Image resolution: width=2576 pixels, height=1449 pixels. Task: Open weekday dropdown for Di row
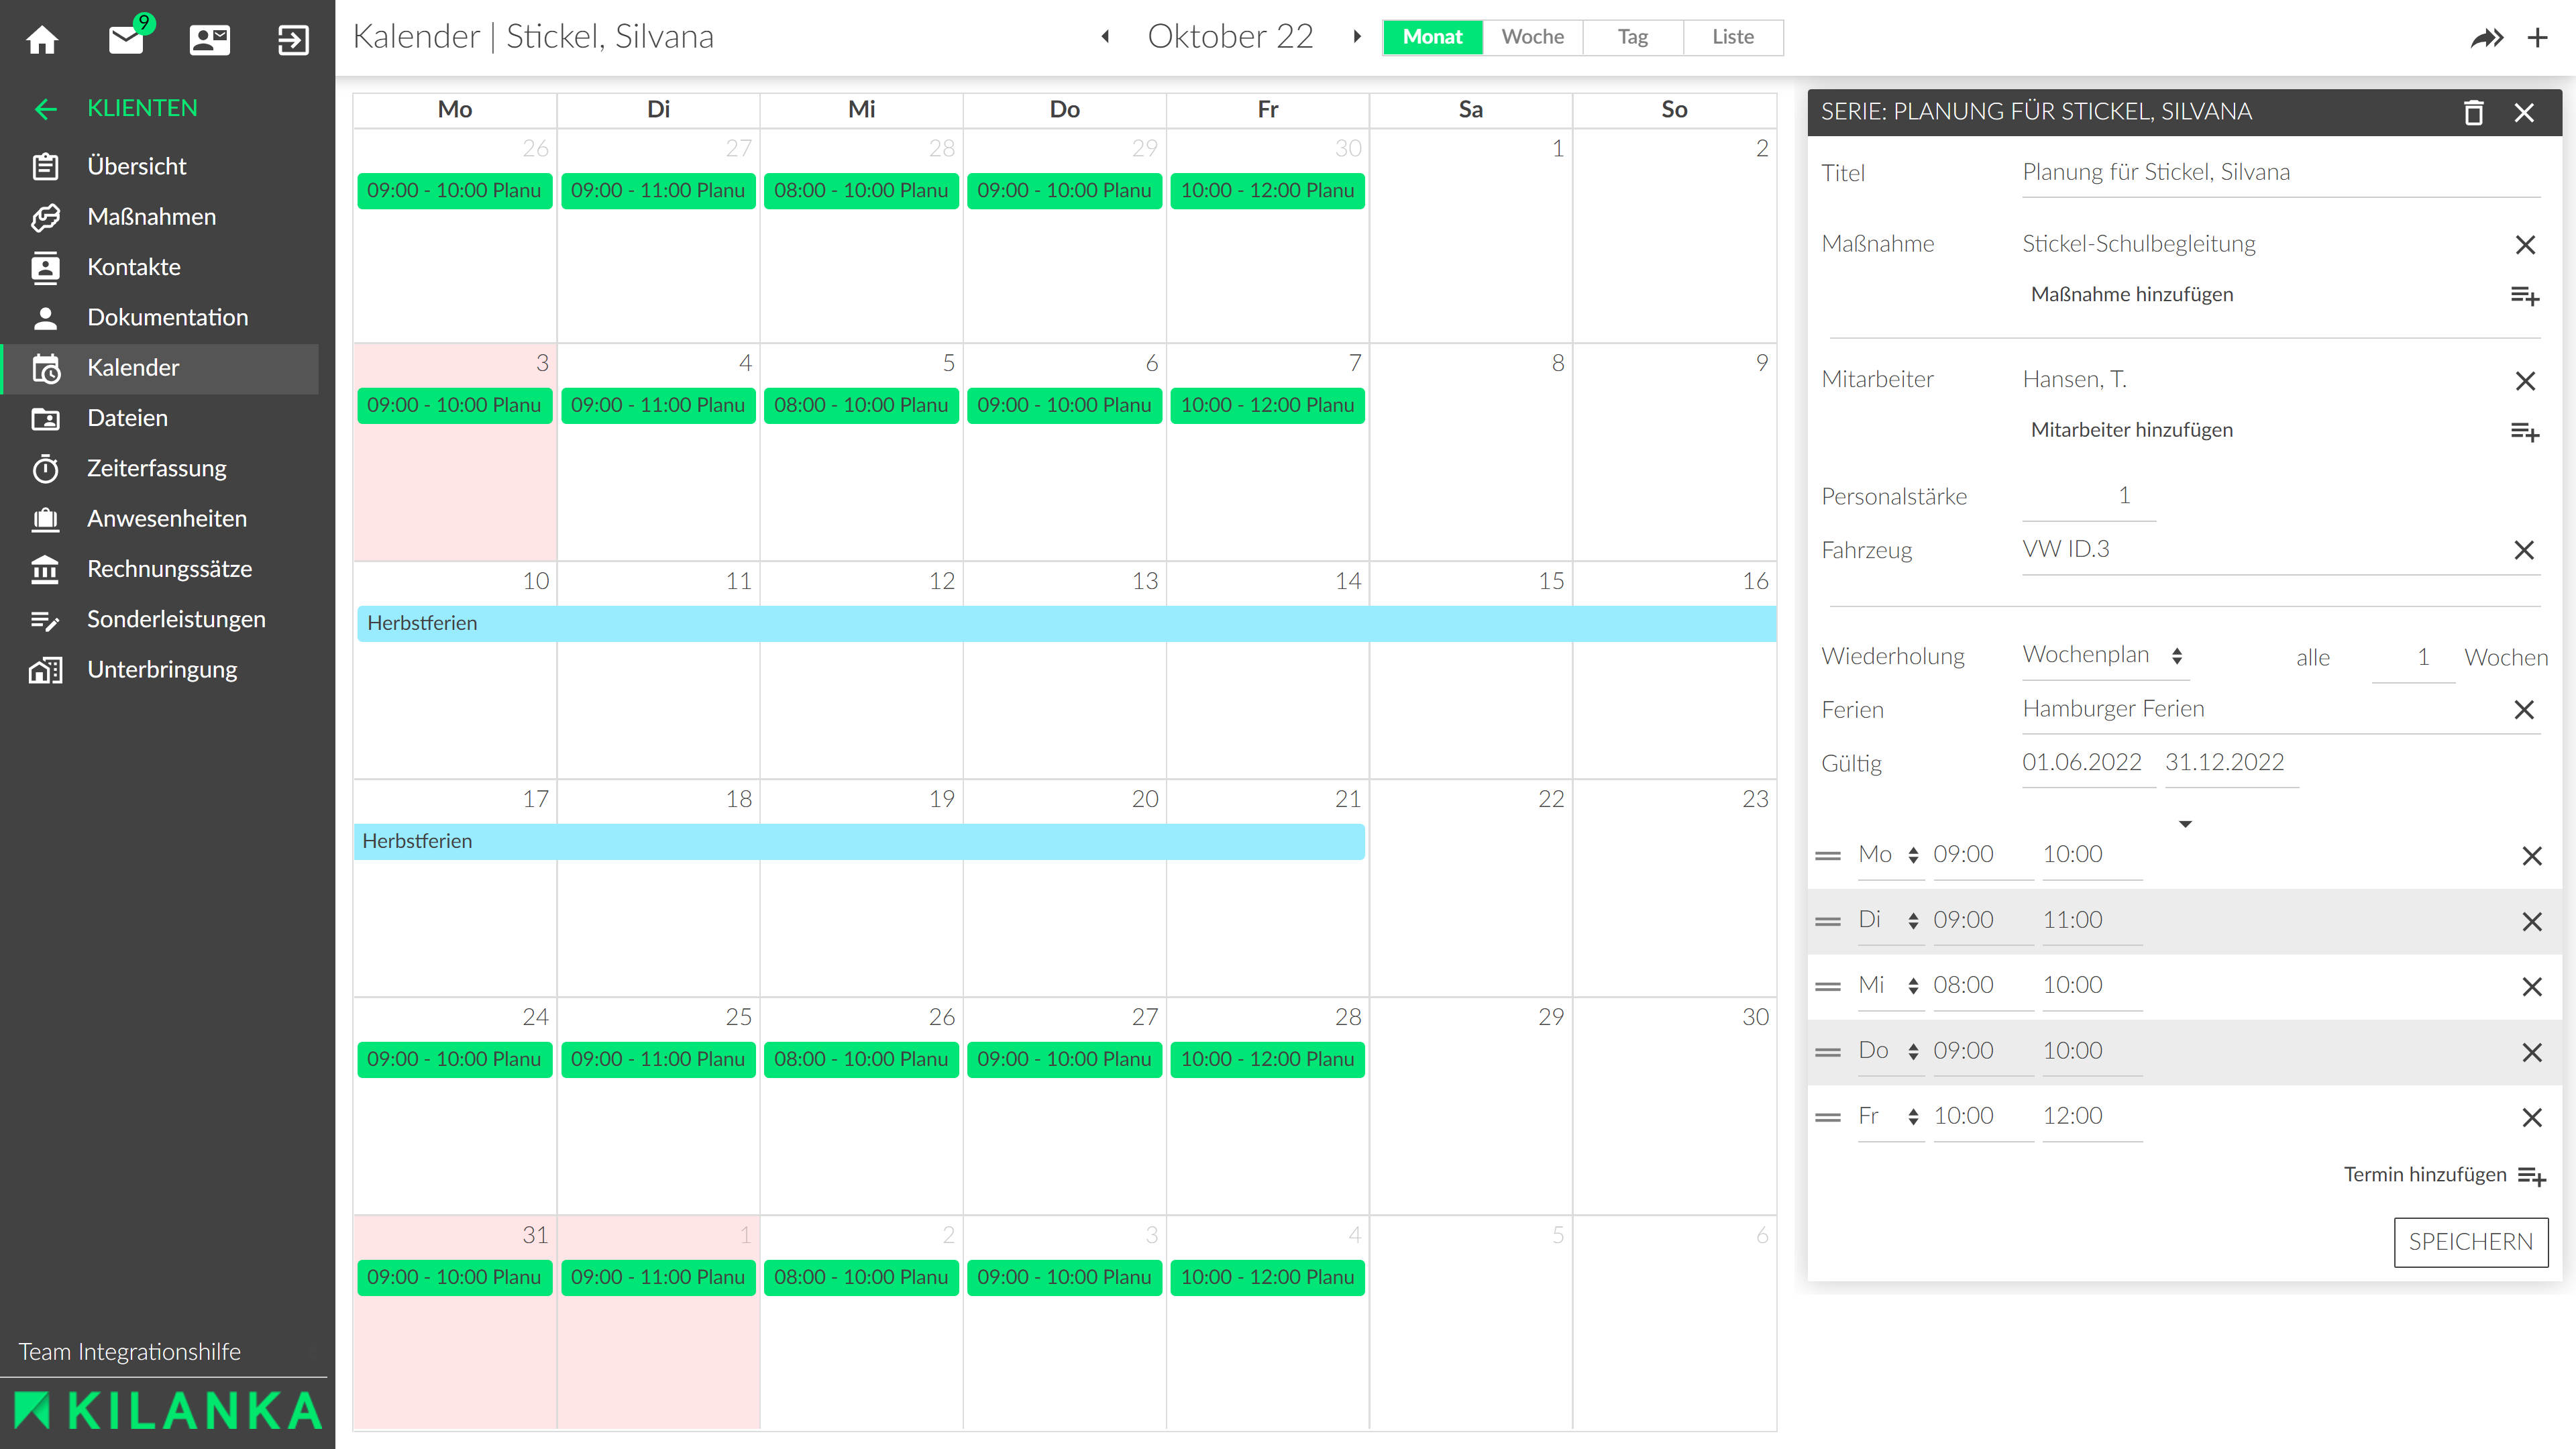[1890, 920]
